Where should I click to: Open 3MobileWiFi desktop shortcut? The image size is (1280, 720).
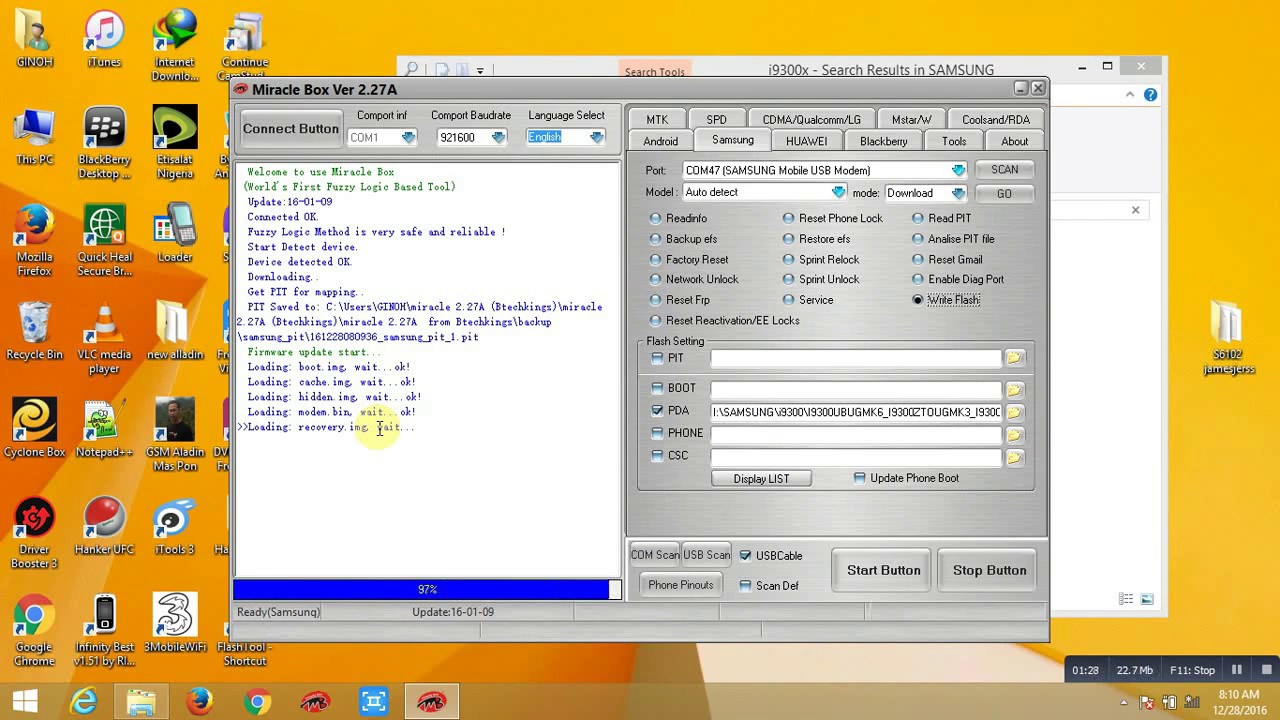174,624
